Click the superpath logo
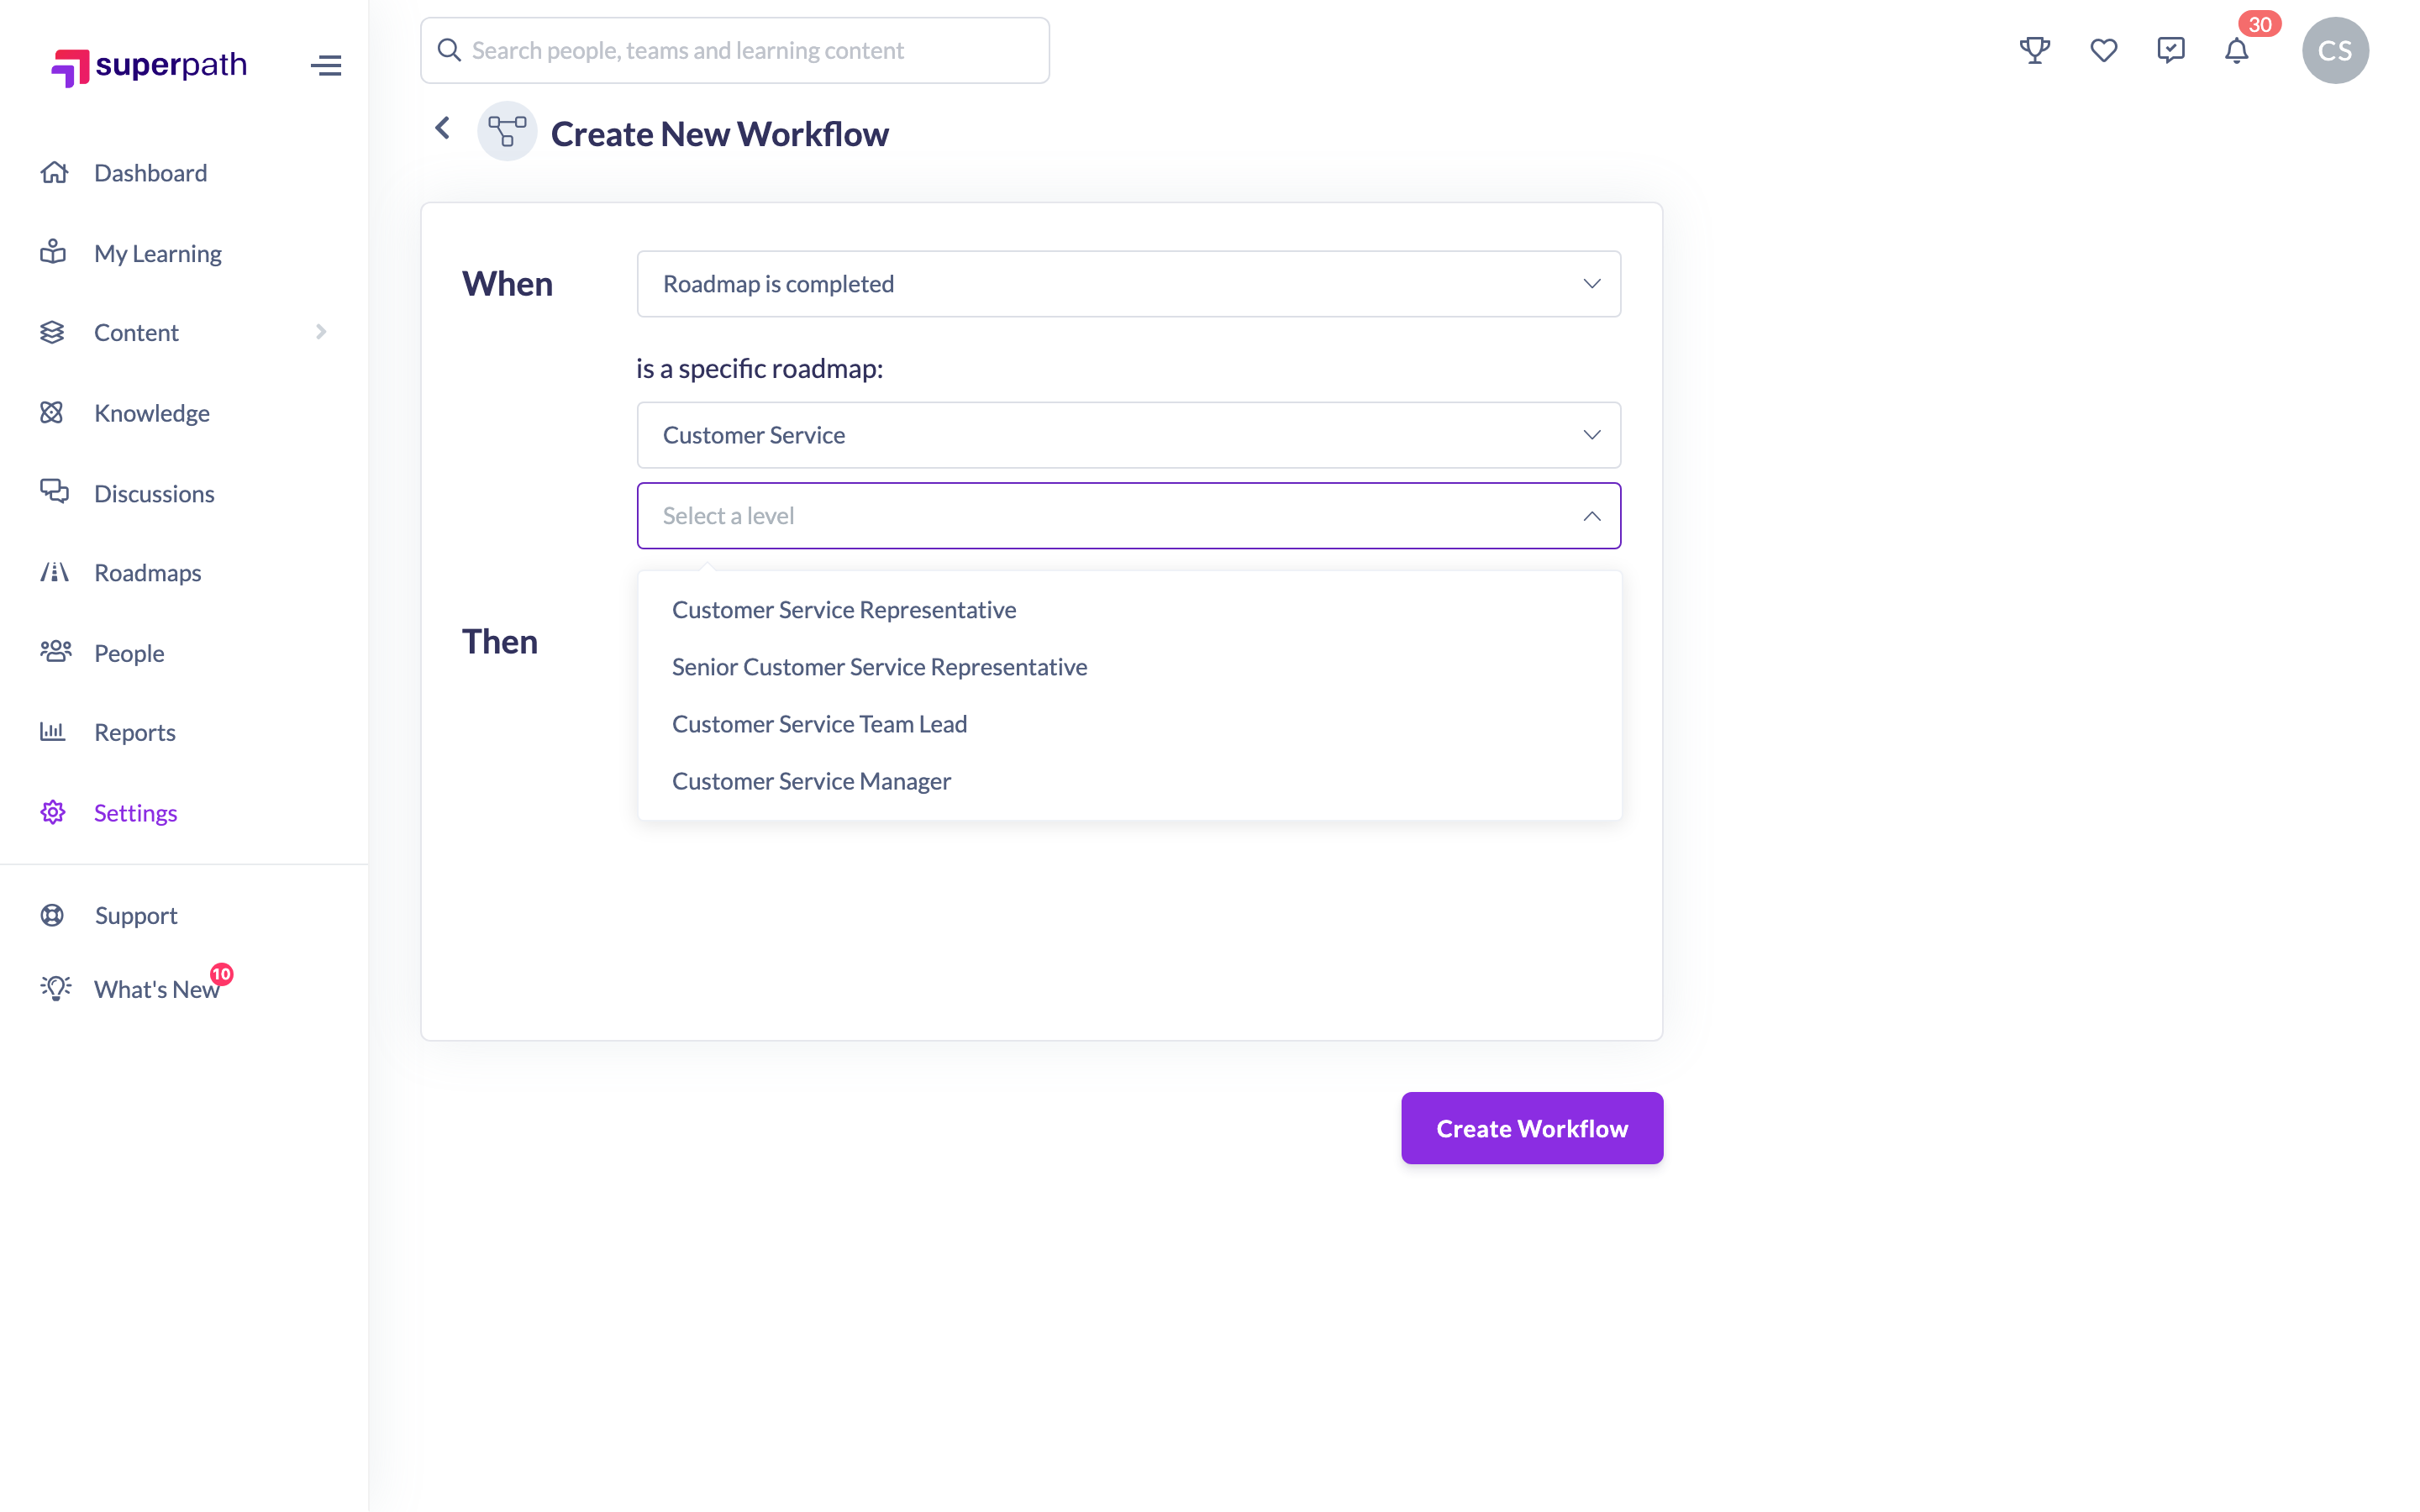Viewport: 2420px width, 1512px height. 149,66
